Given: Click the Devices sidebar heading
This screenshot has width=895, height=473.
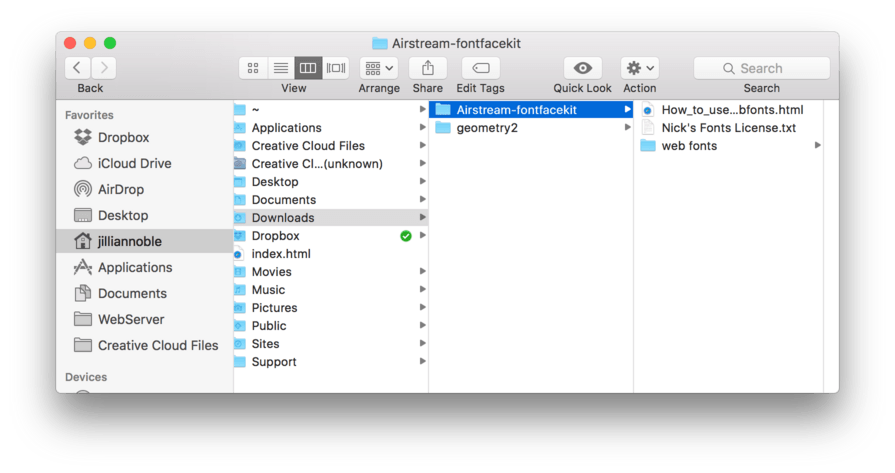Looking at the screenshot, I should pos(86,377).
